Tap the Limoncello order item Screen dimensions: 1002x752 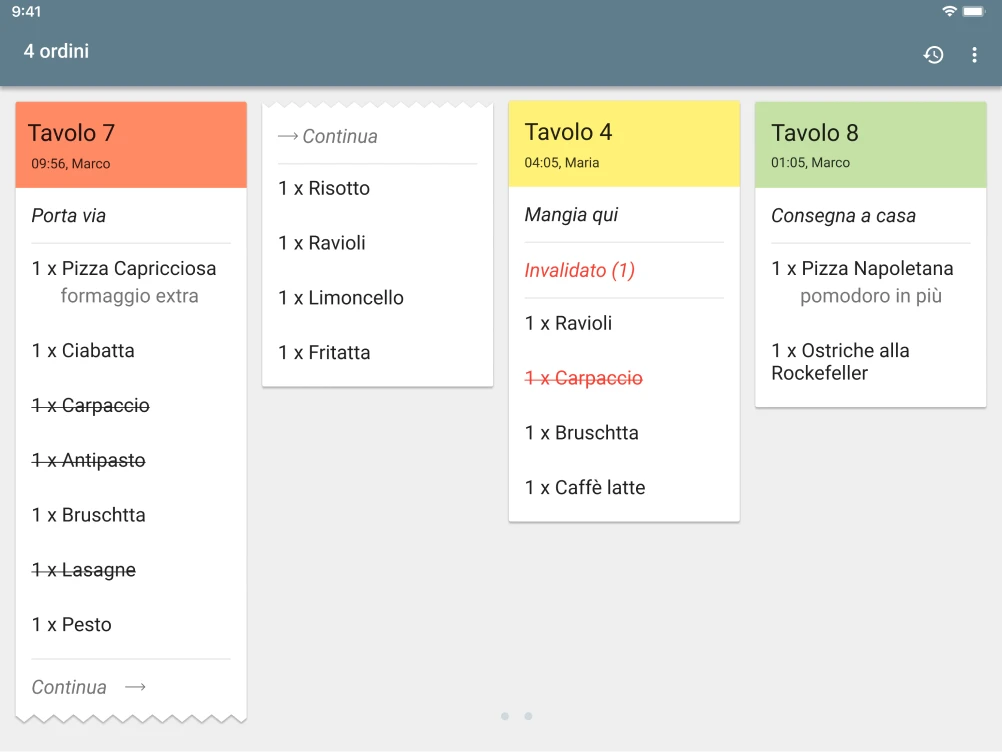pos(341,298)
